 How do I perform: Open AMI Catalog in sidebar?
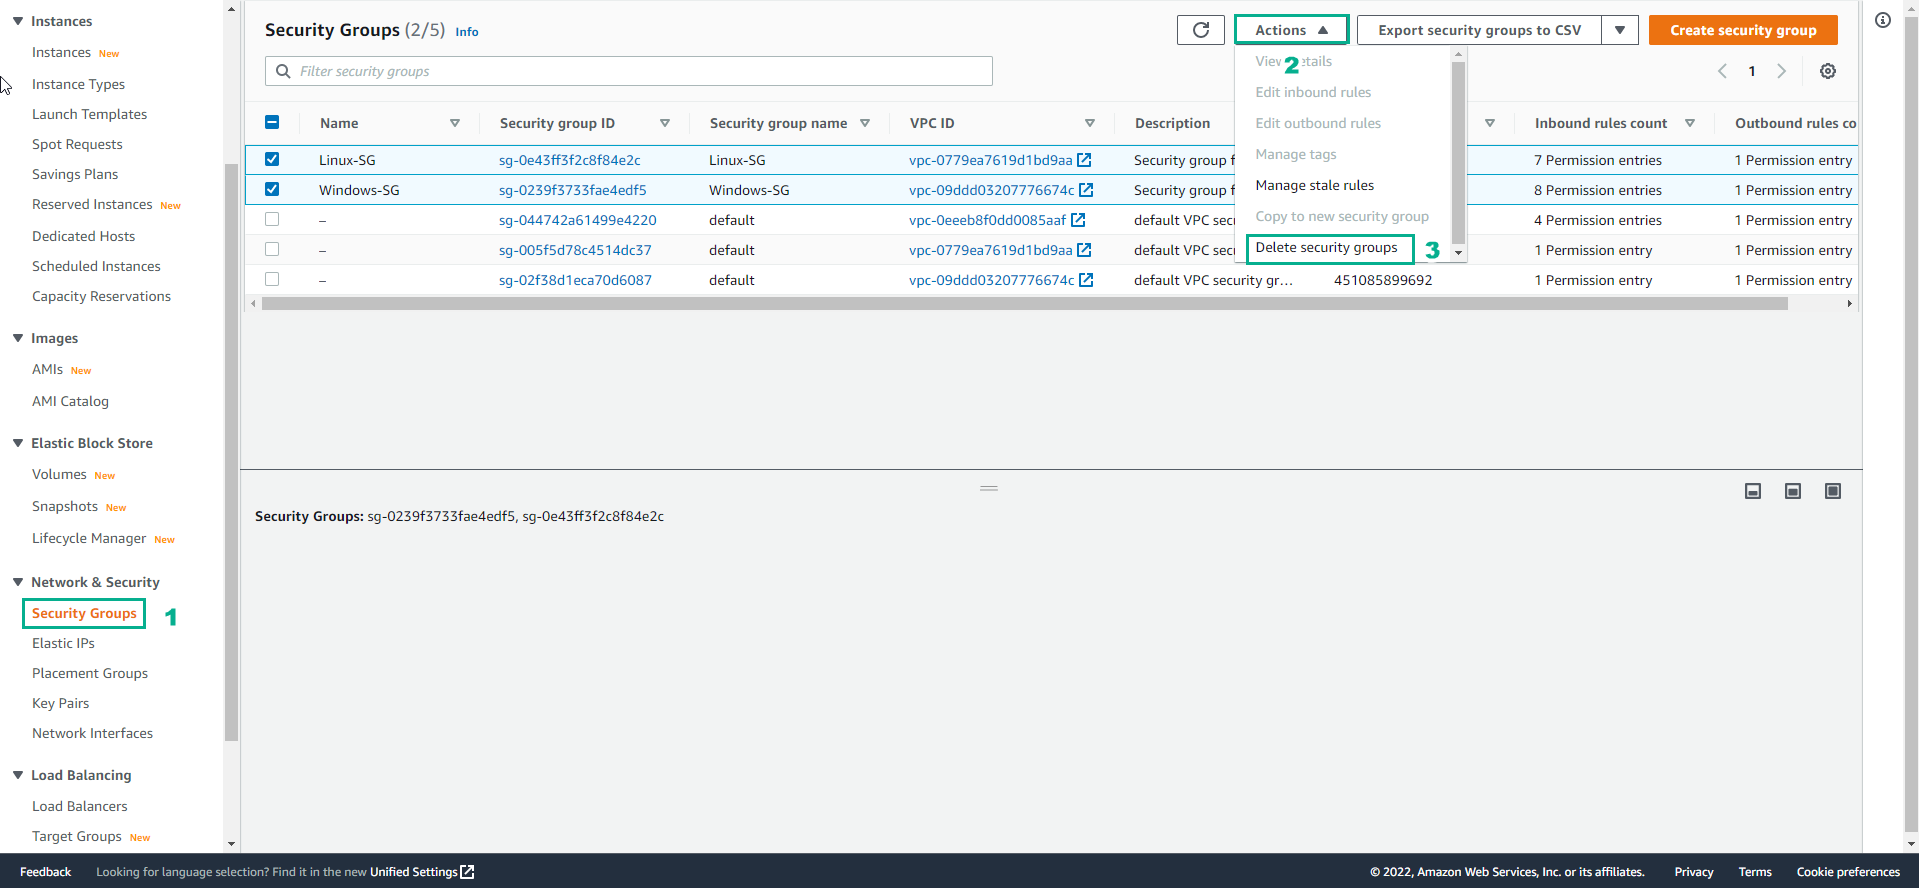(x=70, y=401)
